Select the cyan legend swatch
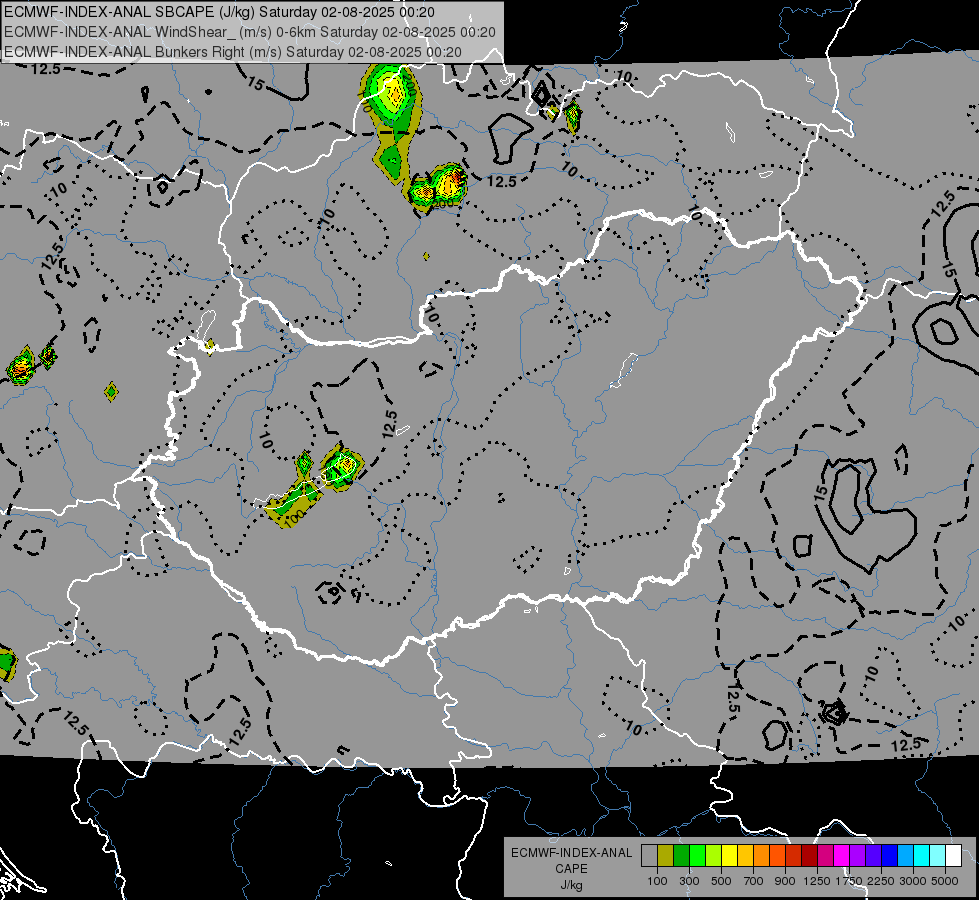 click(x=922, y=855)
